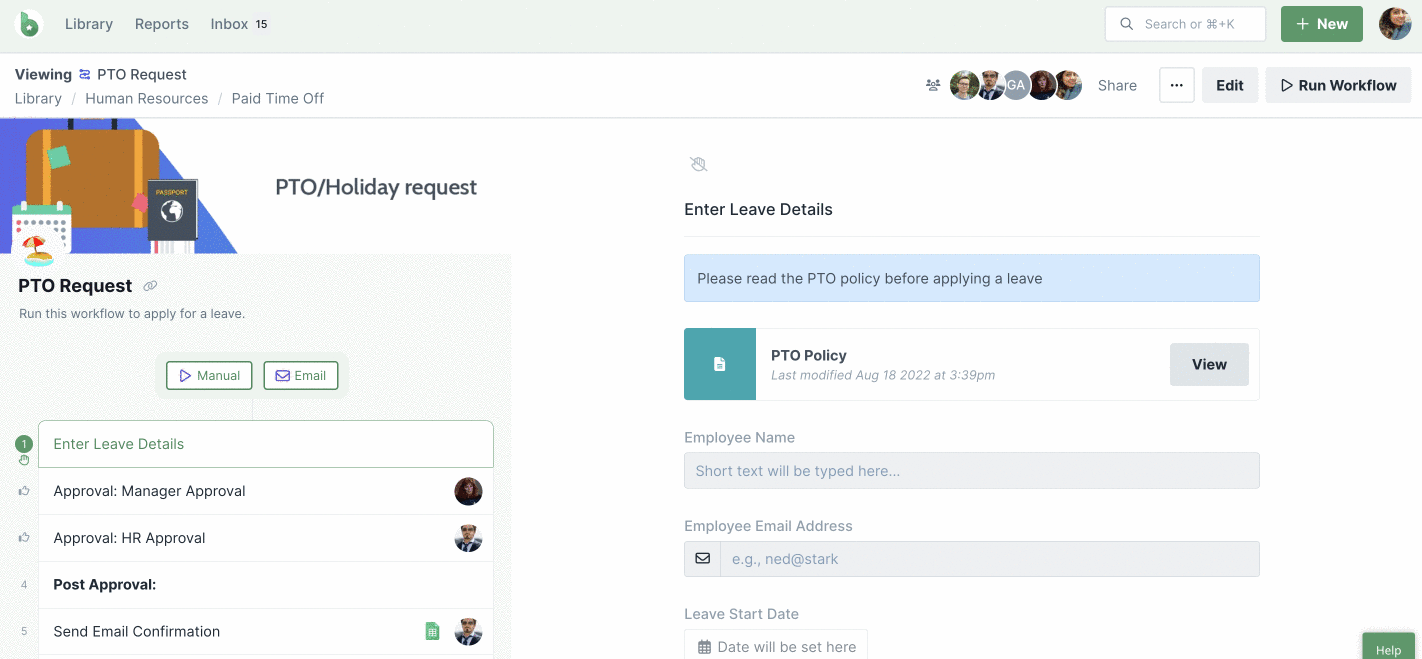
Task: Go to Inbox with 15 items
Action: click(239, 24)
